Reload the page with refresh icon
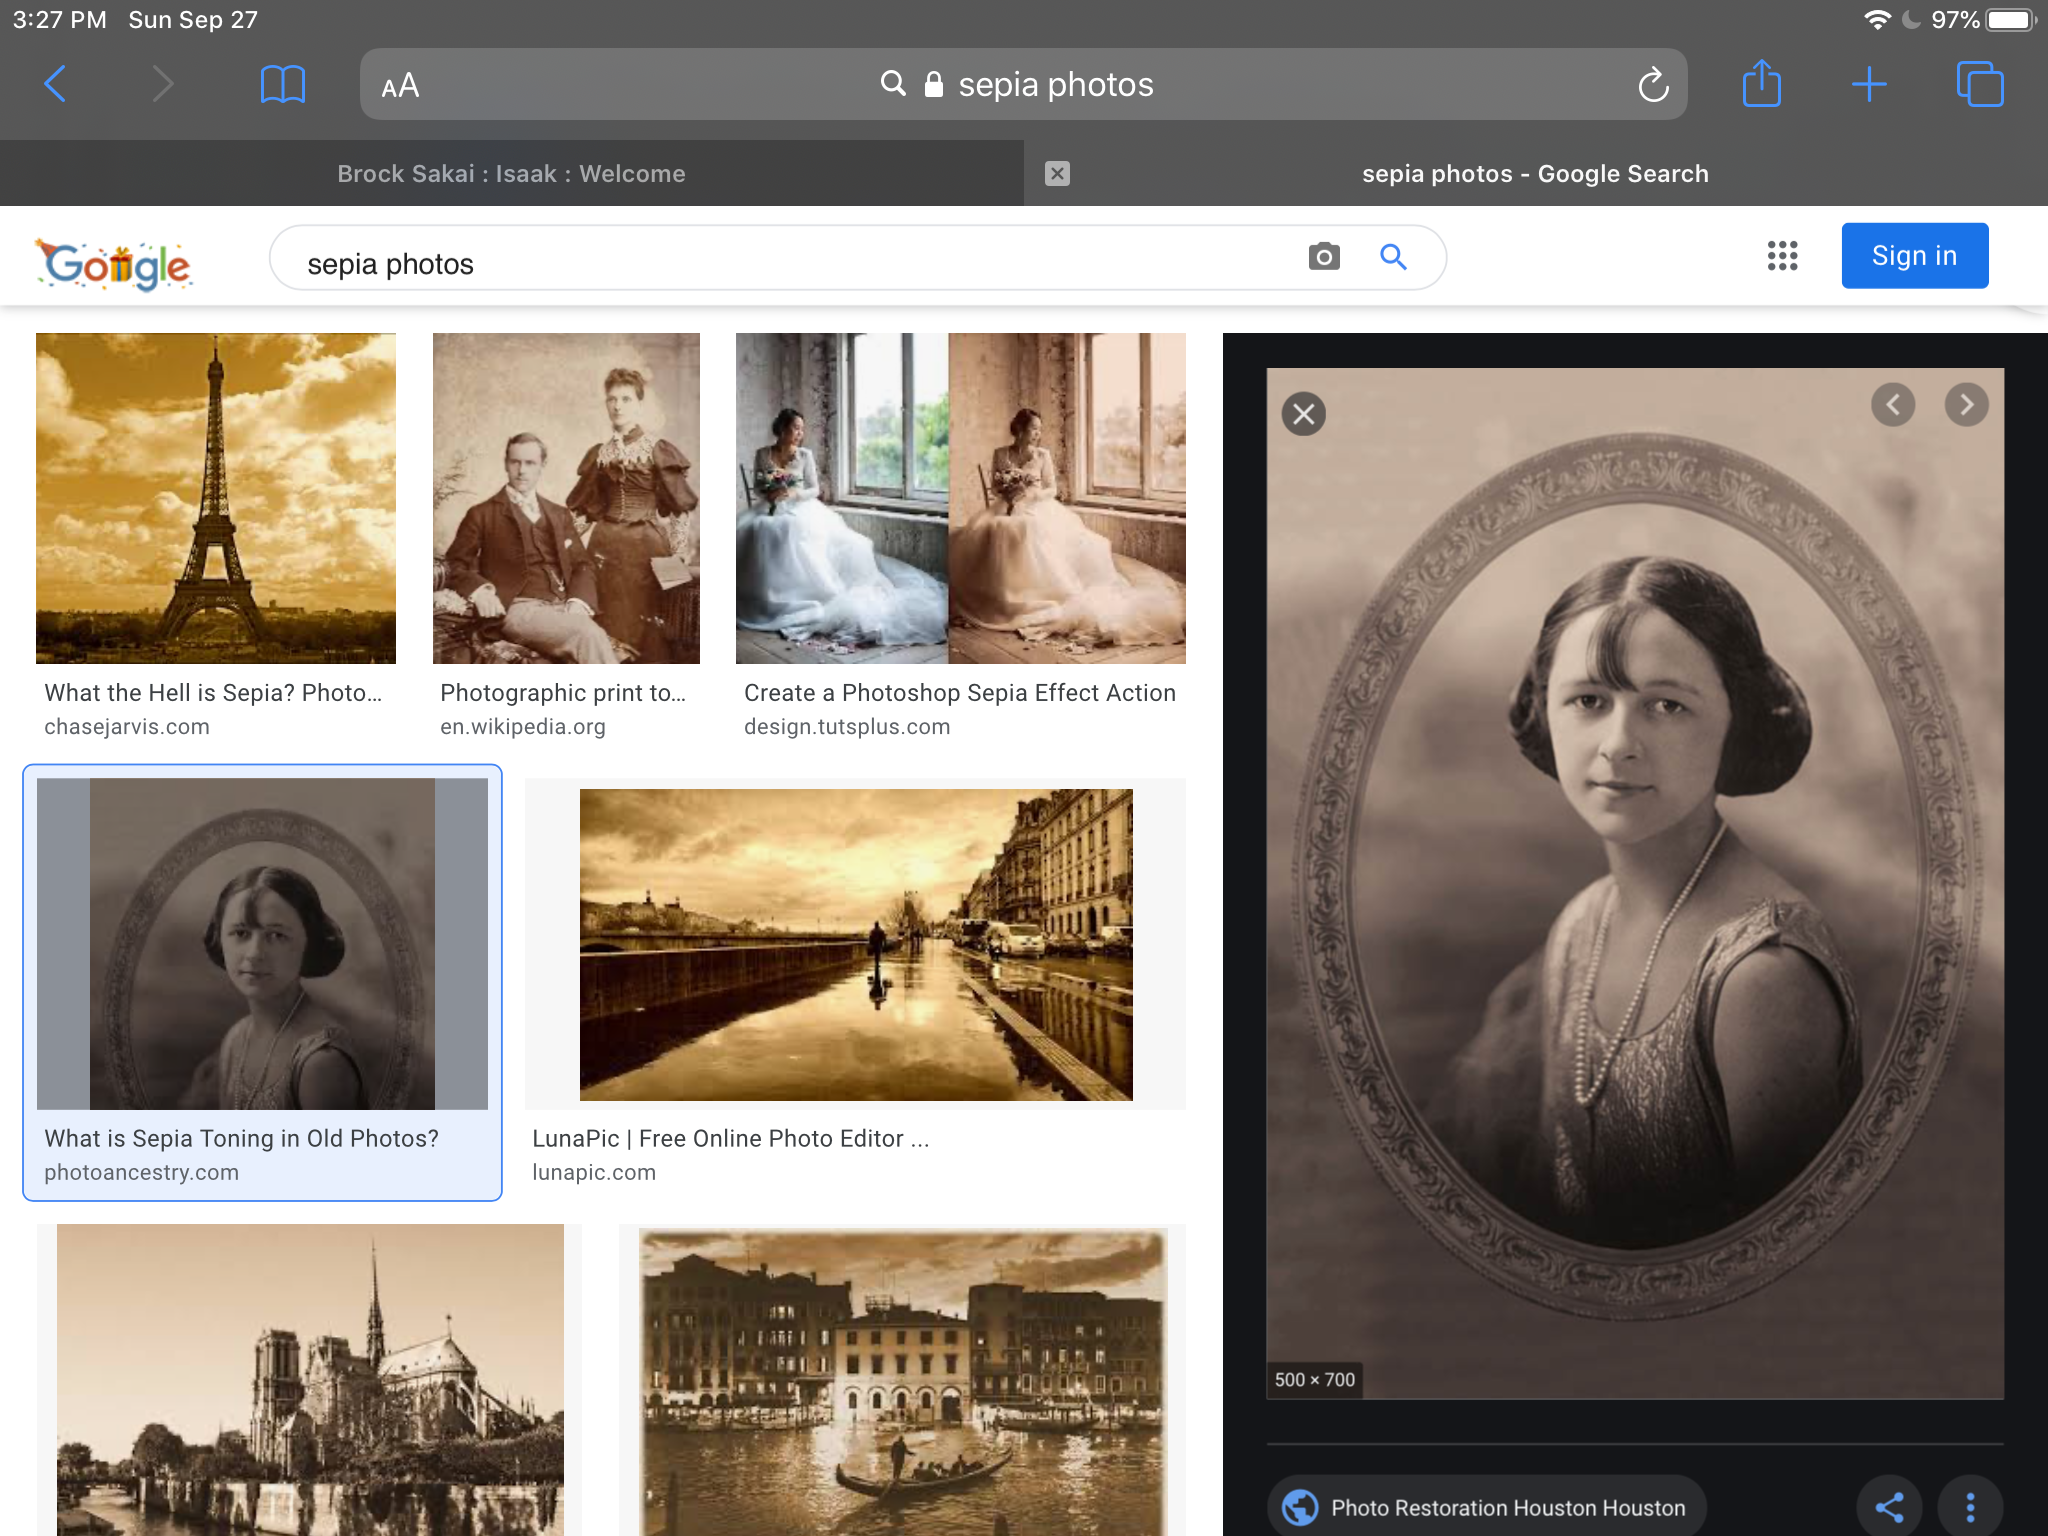The height and width of the screenshot is (1536, 2048). click(x=1653, y=85)
